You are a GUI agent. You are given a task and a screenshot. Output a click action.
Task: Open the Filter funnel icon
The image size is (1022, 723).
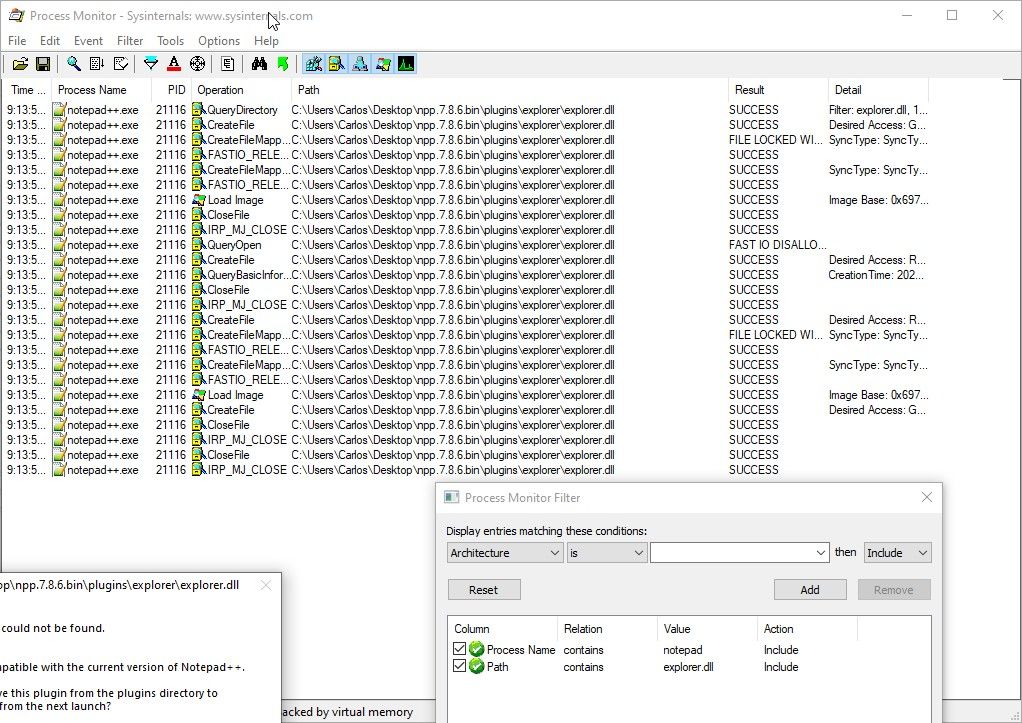point(151,64)
